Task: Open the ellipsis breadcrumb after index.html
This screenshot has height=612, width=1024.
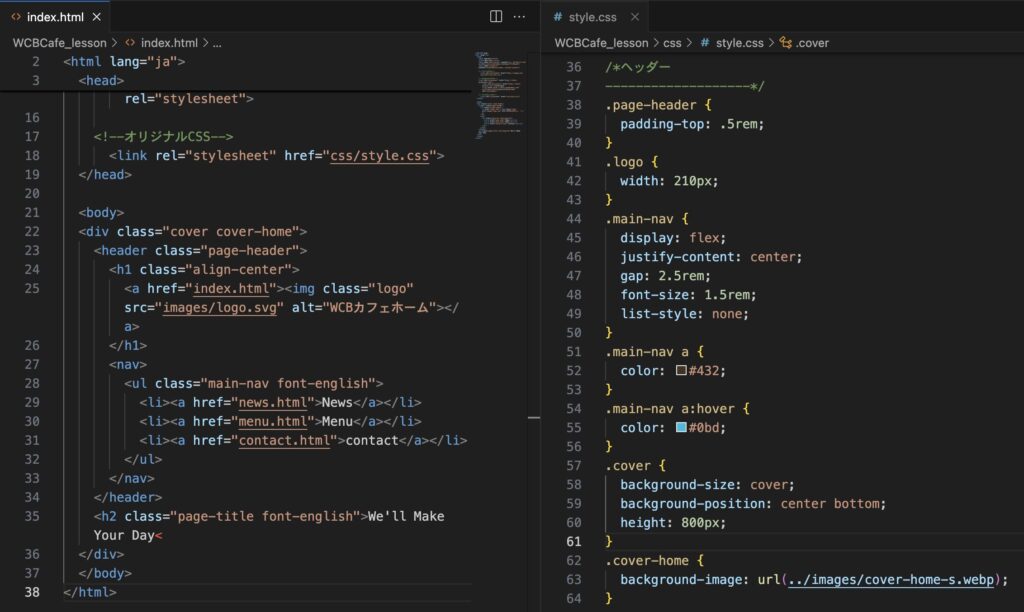Action: coord(217,43)
